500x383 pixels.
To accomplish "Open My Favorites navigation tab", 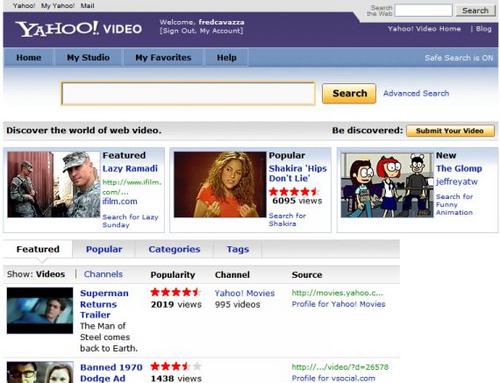I will (x=163, y=58).
